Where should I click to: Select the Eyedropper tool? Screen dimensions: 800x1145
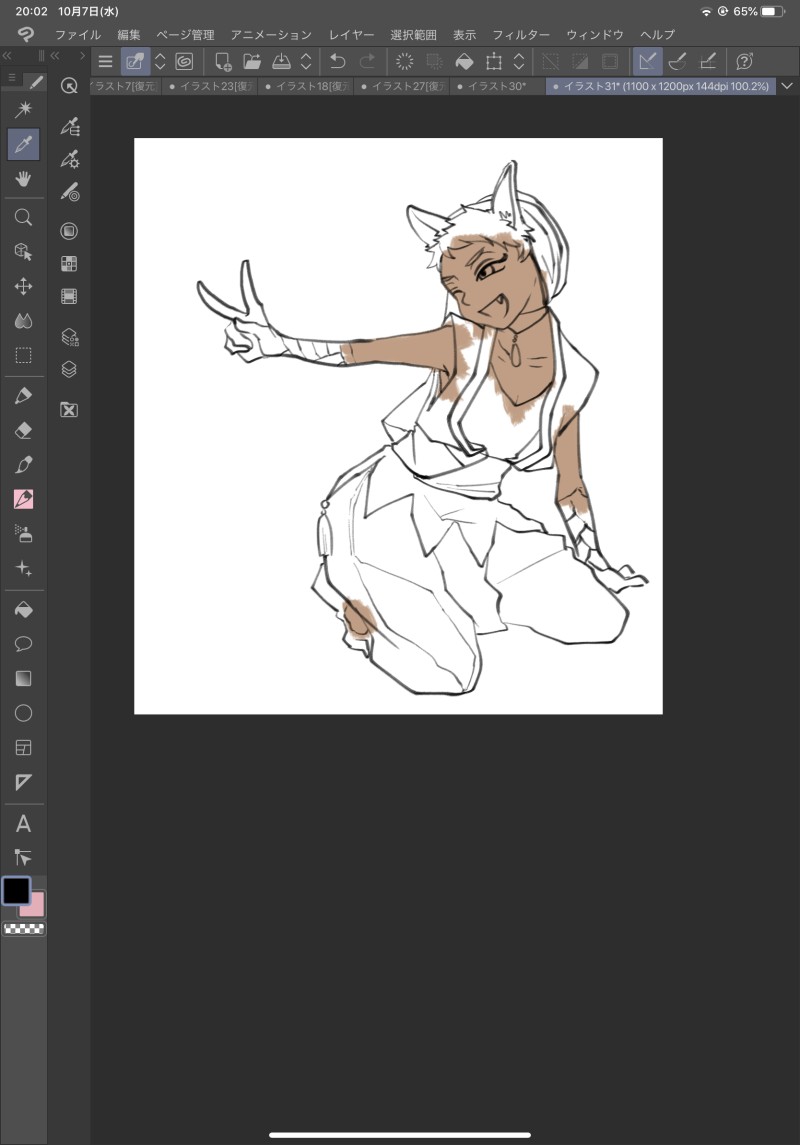[x=23, y=144]
